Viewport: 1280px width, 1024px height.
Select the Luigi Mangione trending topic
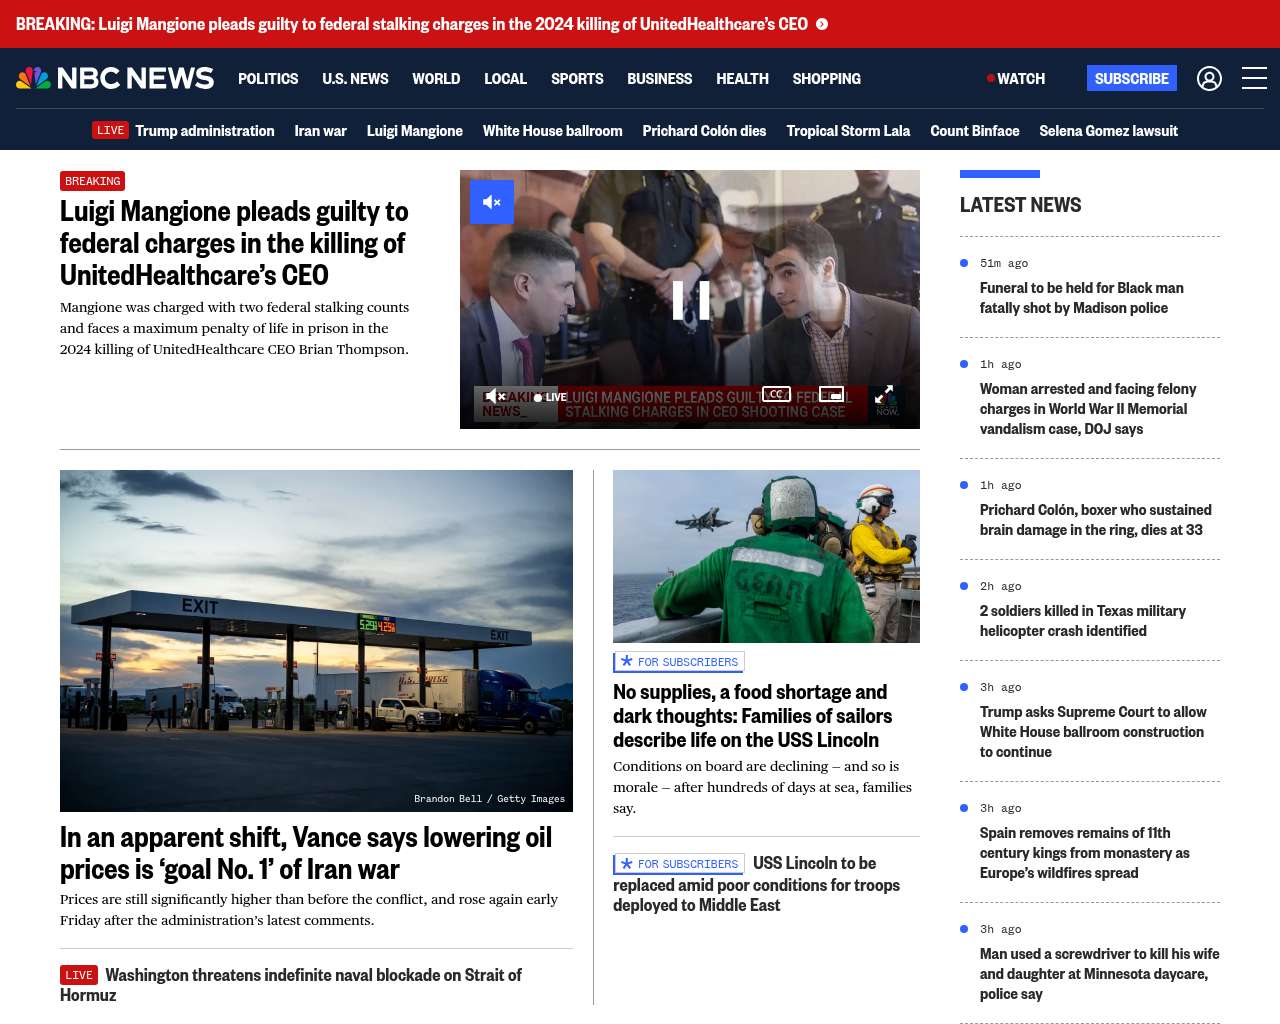click(x=414, y=130)
